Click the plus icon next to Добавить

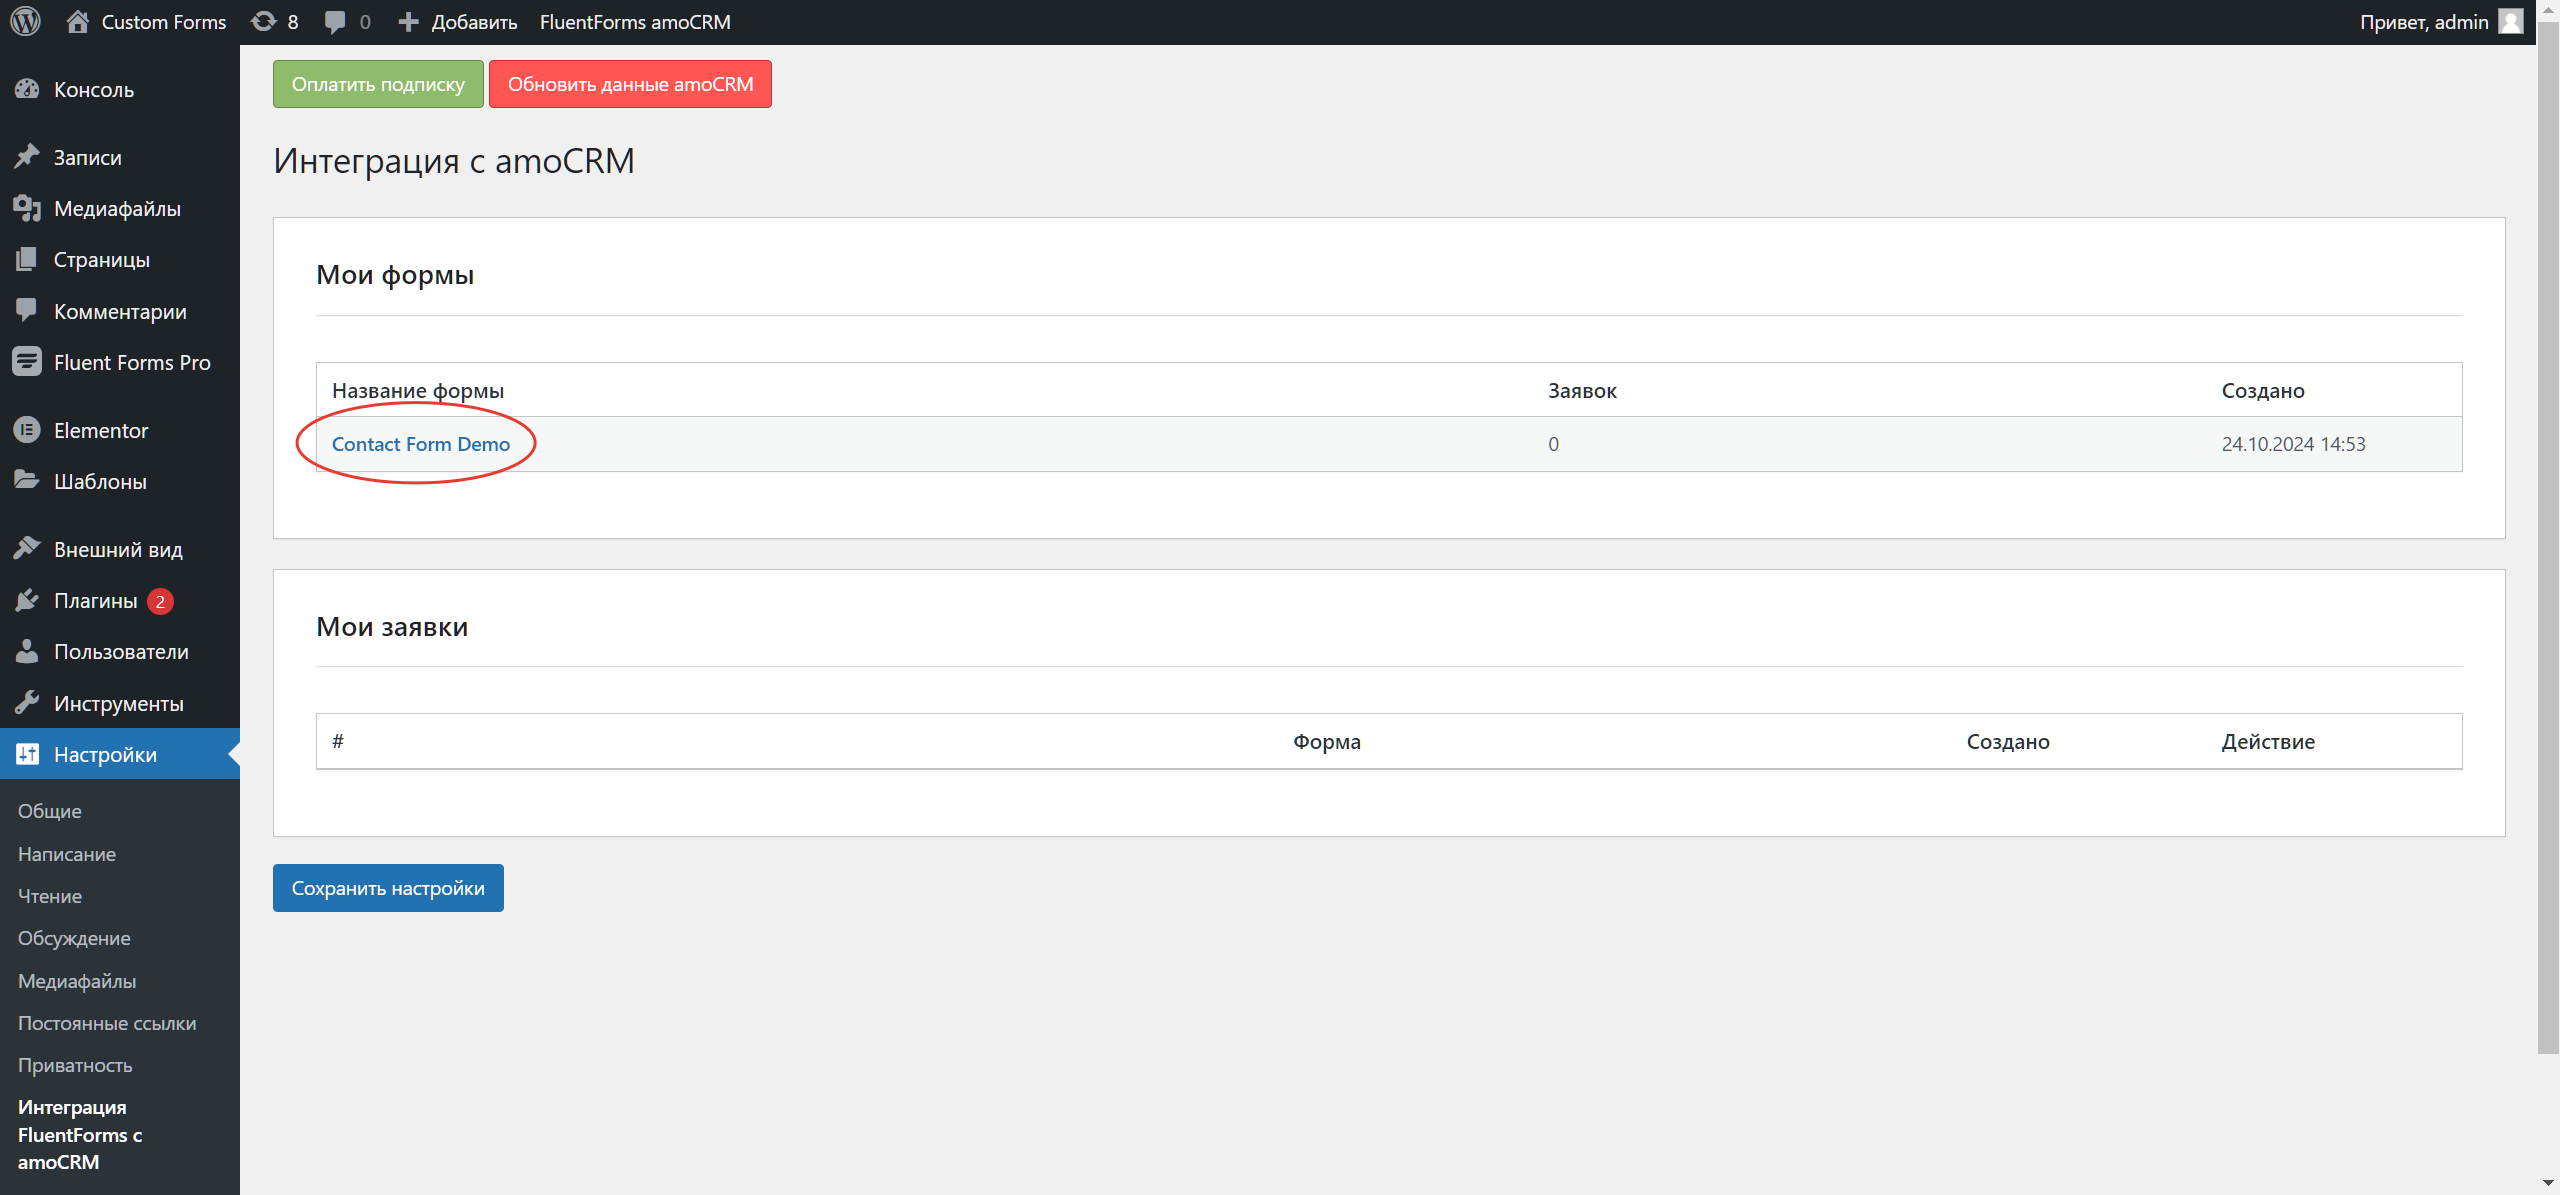pyautogui.click(x=408, y=21)
